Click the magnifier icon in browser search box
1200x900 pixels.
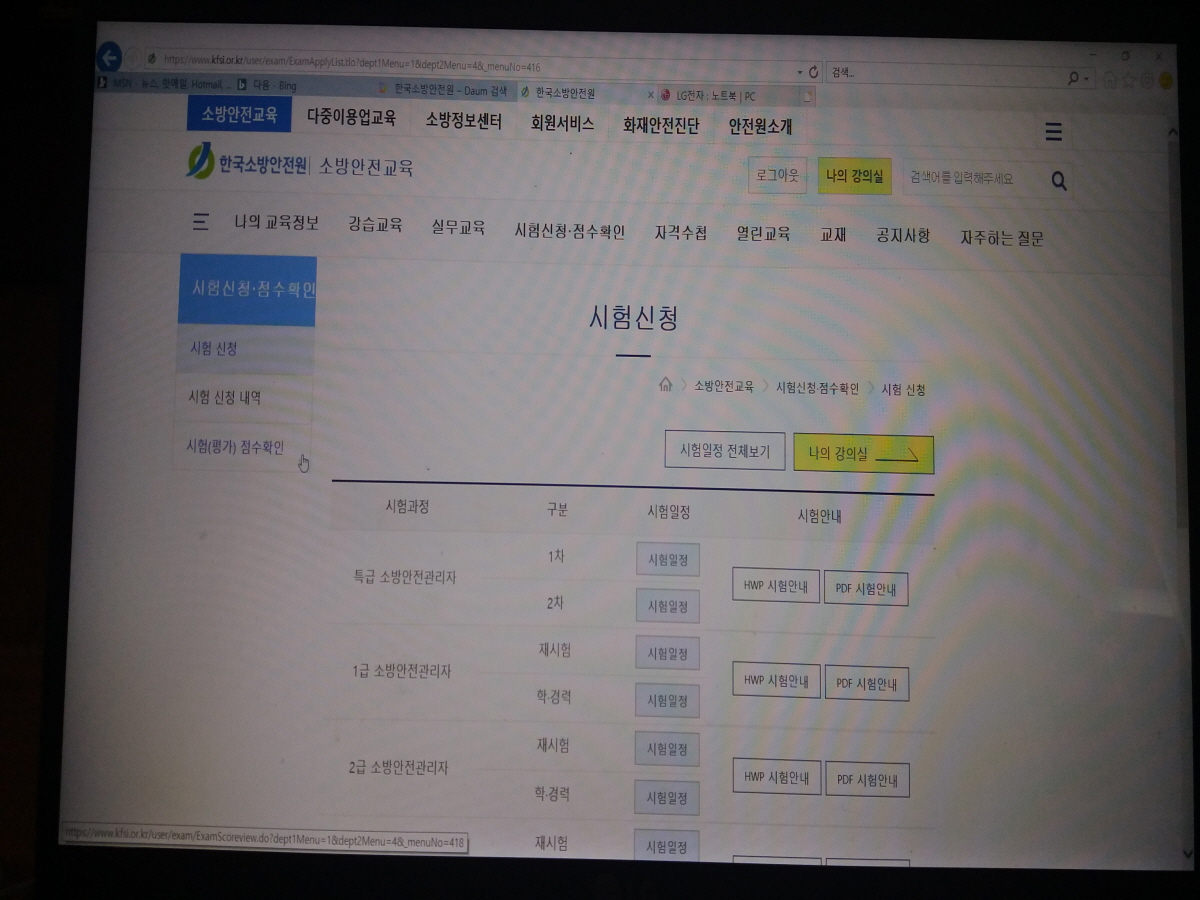click(x=1074, y=77)
